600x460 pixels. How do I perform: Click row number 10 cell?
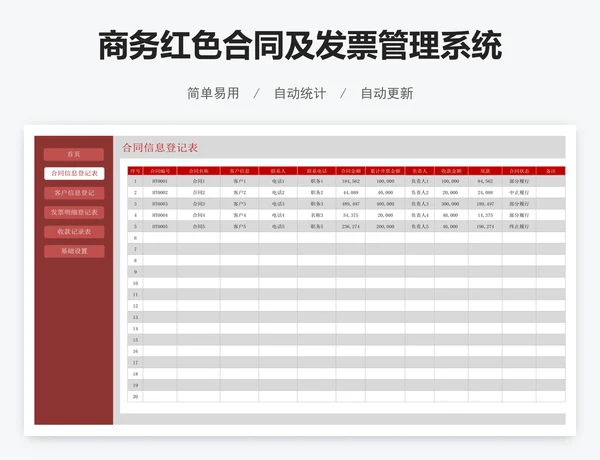click(x=135, y=283)
